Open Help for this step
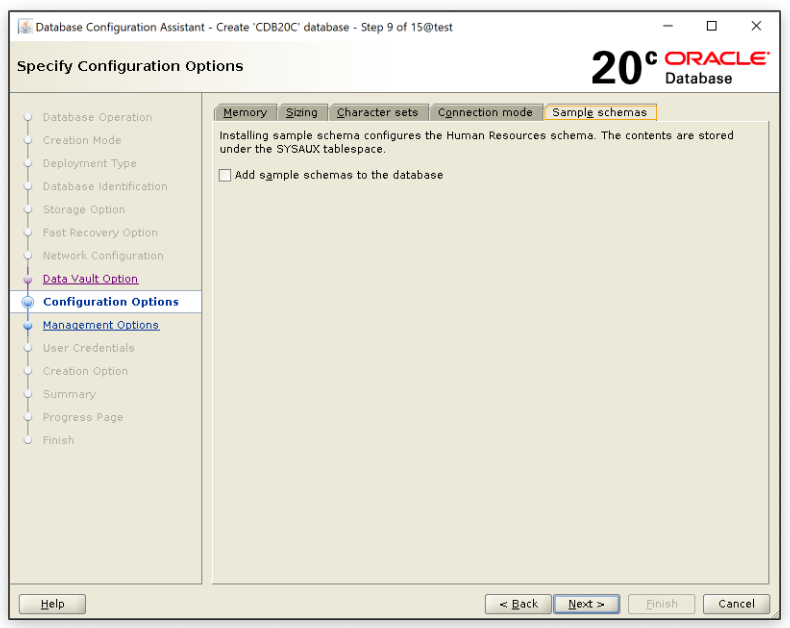The image size is (790, 628). click(52, 604)
